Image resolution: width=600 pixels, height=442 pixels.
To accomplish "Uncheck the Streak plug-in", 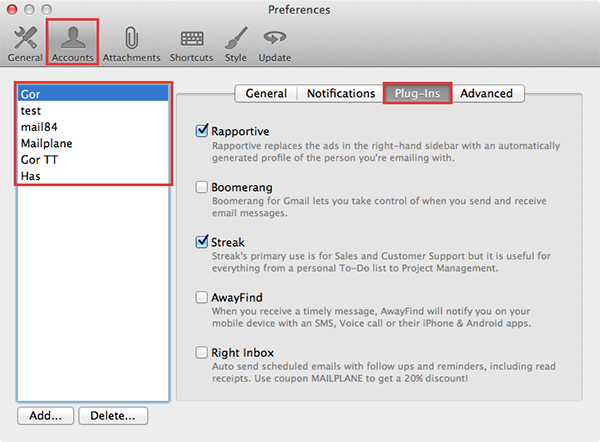I will click(202, 241).
